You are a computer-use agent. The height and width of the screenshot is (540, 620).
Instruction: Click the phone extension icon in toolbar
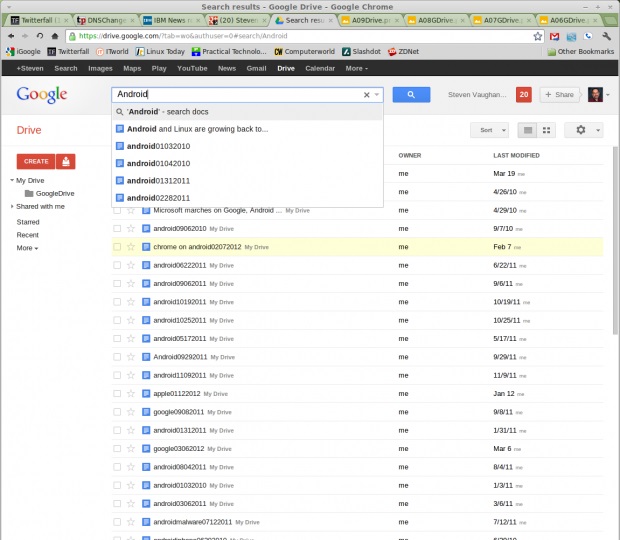(x=588, y=36)
